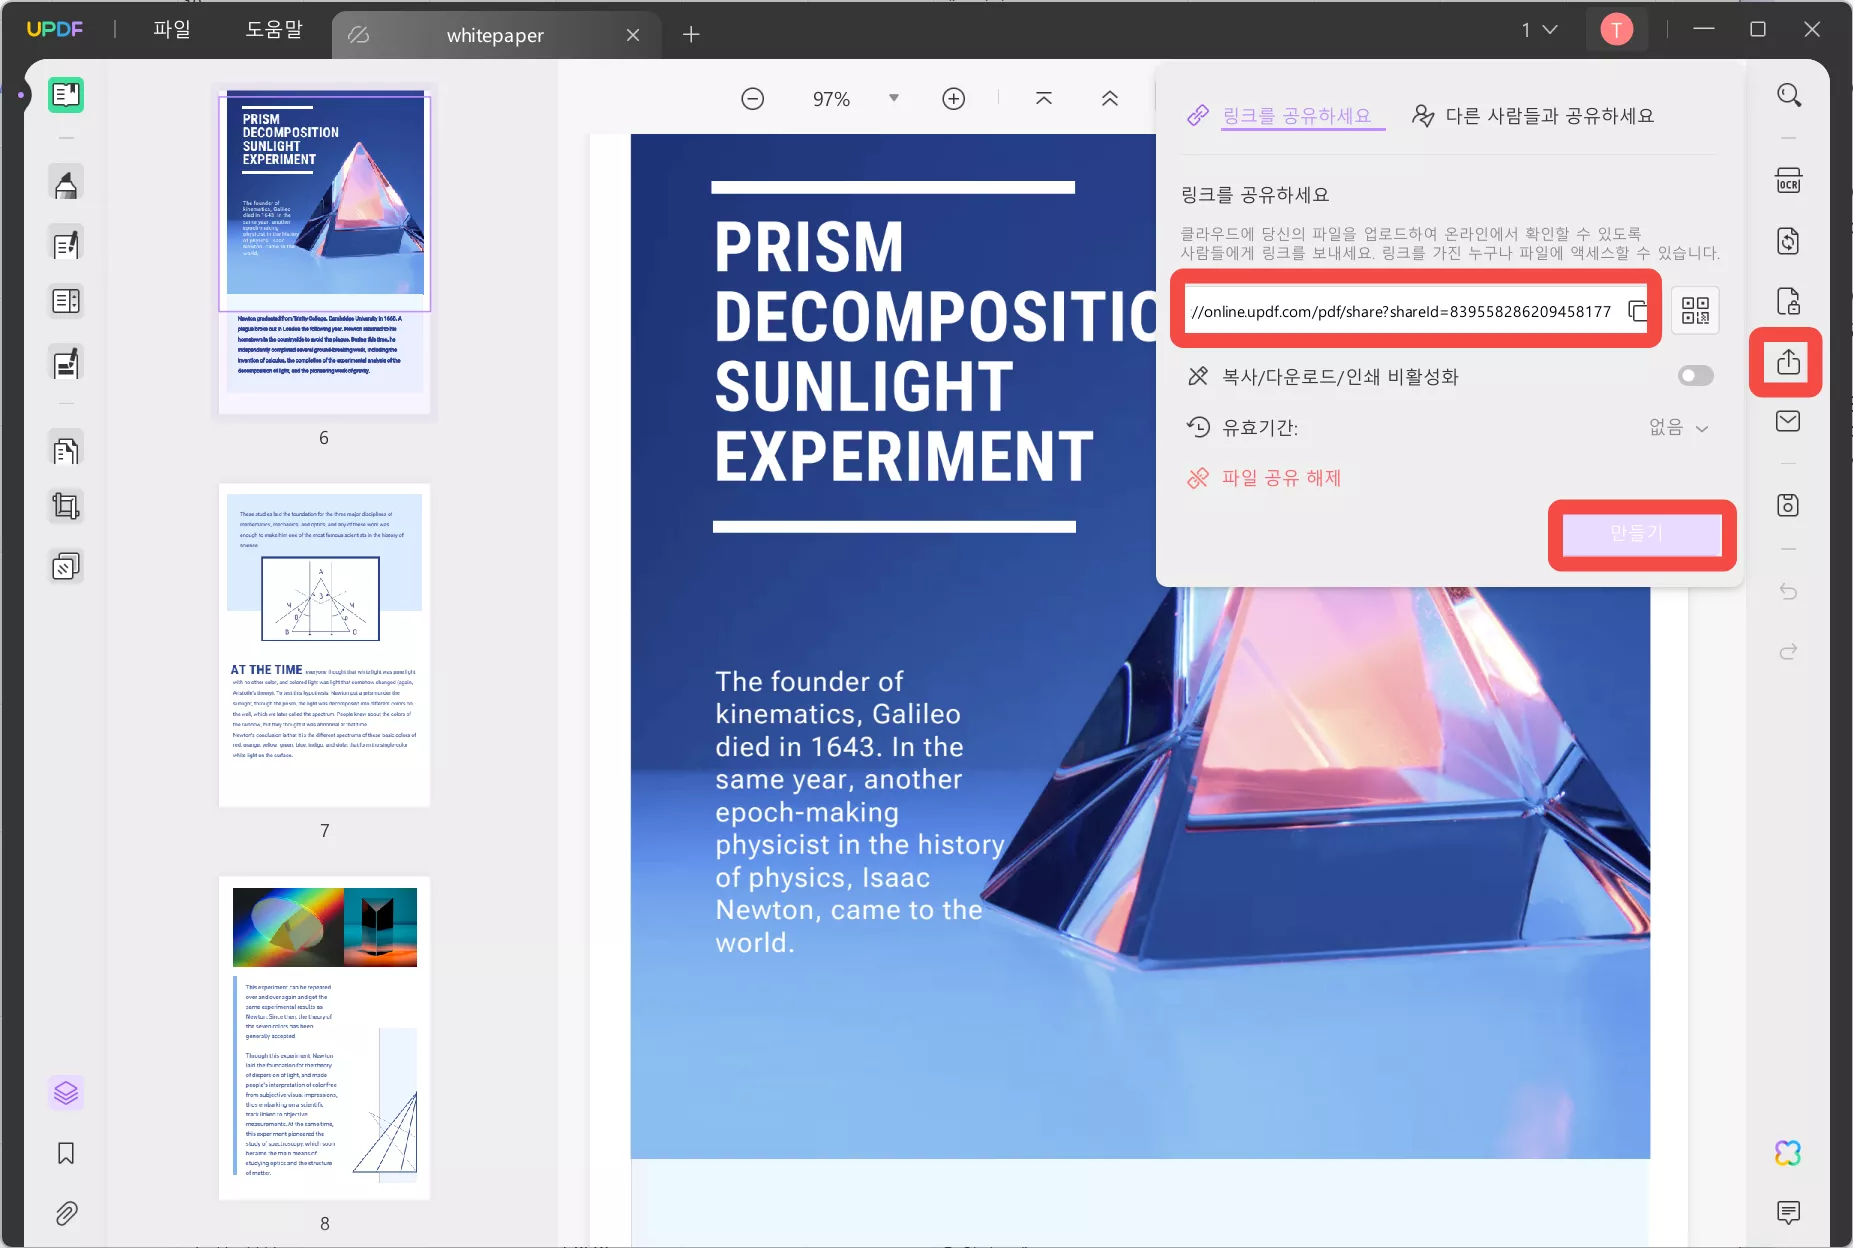Add a new tab with plus button
Screen dimensions: 1853x1248
(691, 35)
